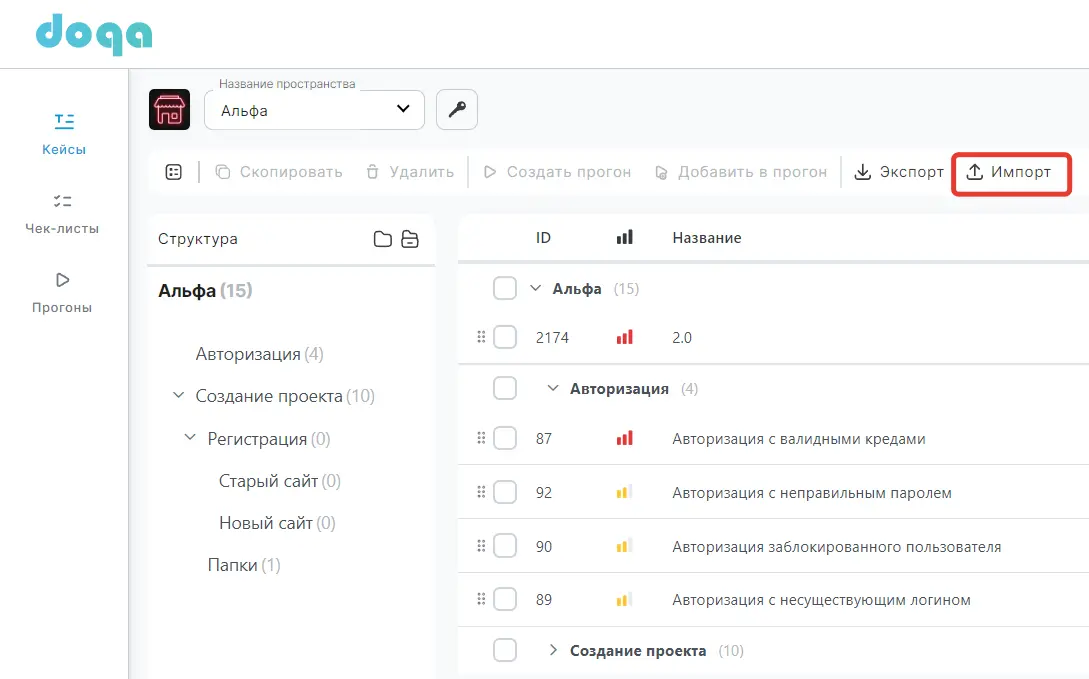Click the grid selection icon in the toolbar

(x=173, y=171)
